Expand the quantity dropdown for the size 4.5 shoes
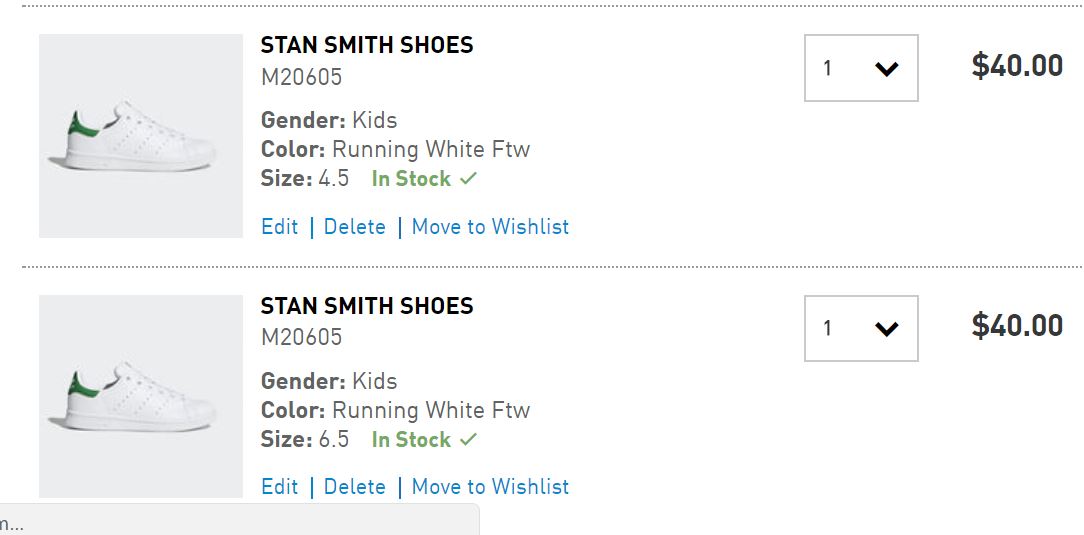1084x535 pixels. coord(861,68)
